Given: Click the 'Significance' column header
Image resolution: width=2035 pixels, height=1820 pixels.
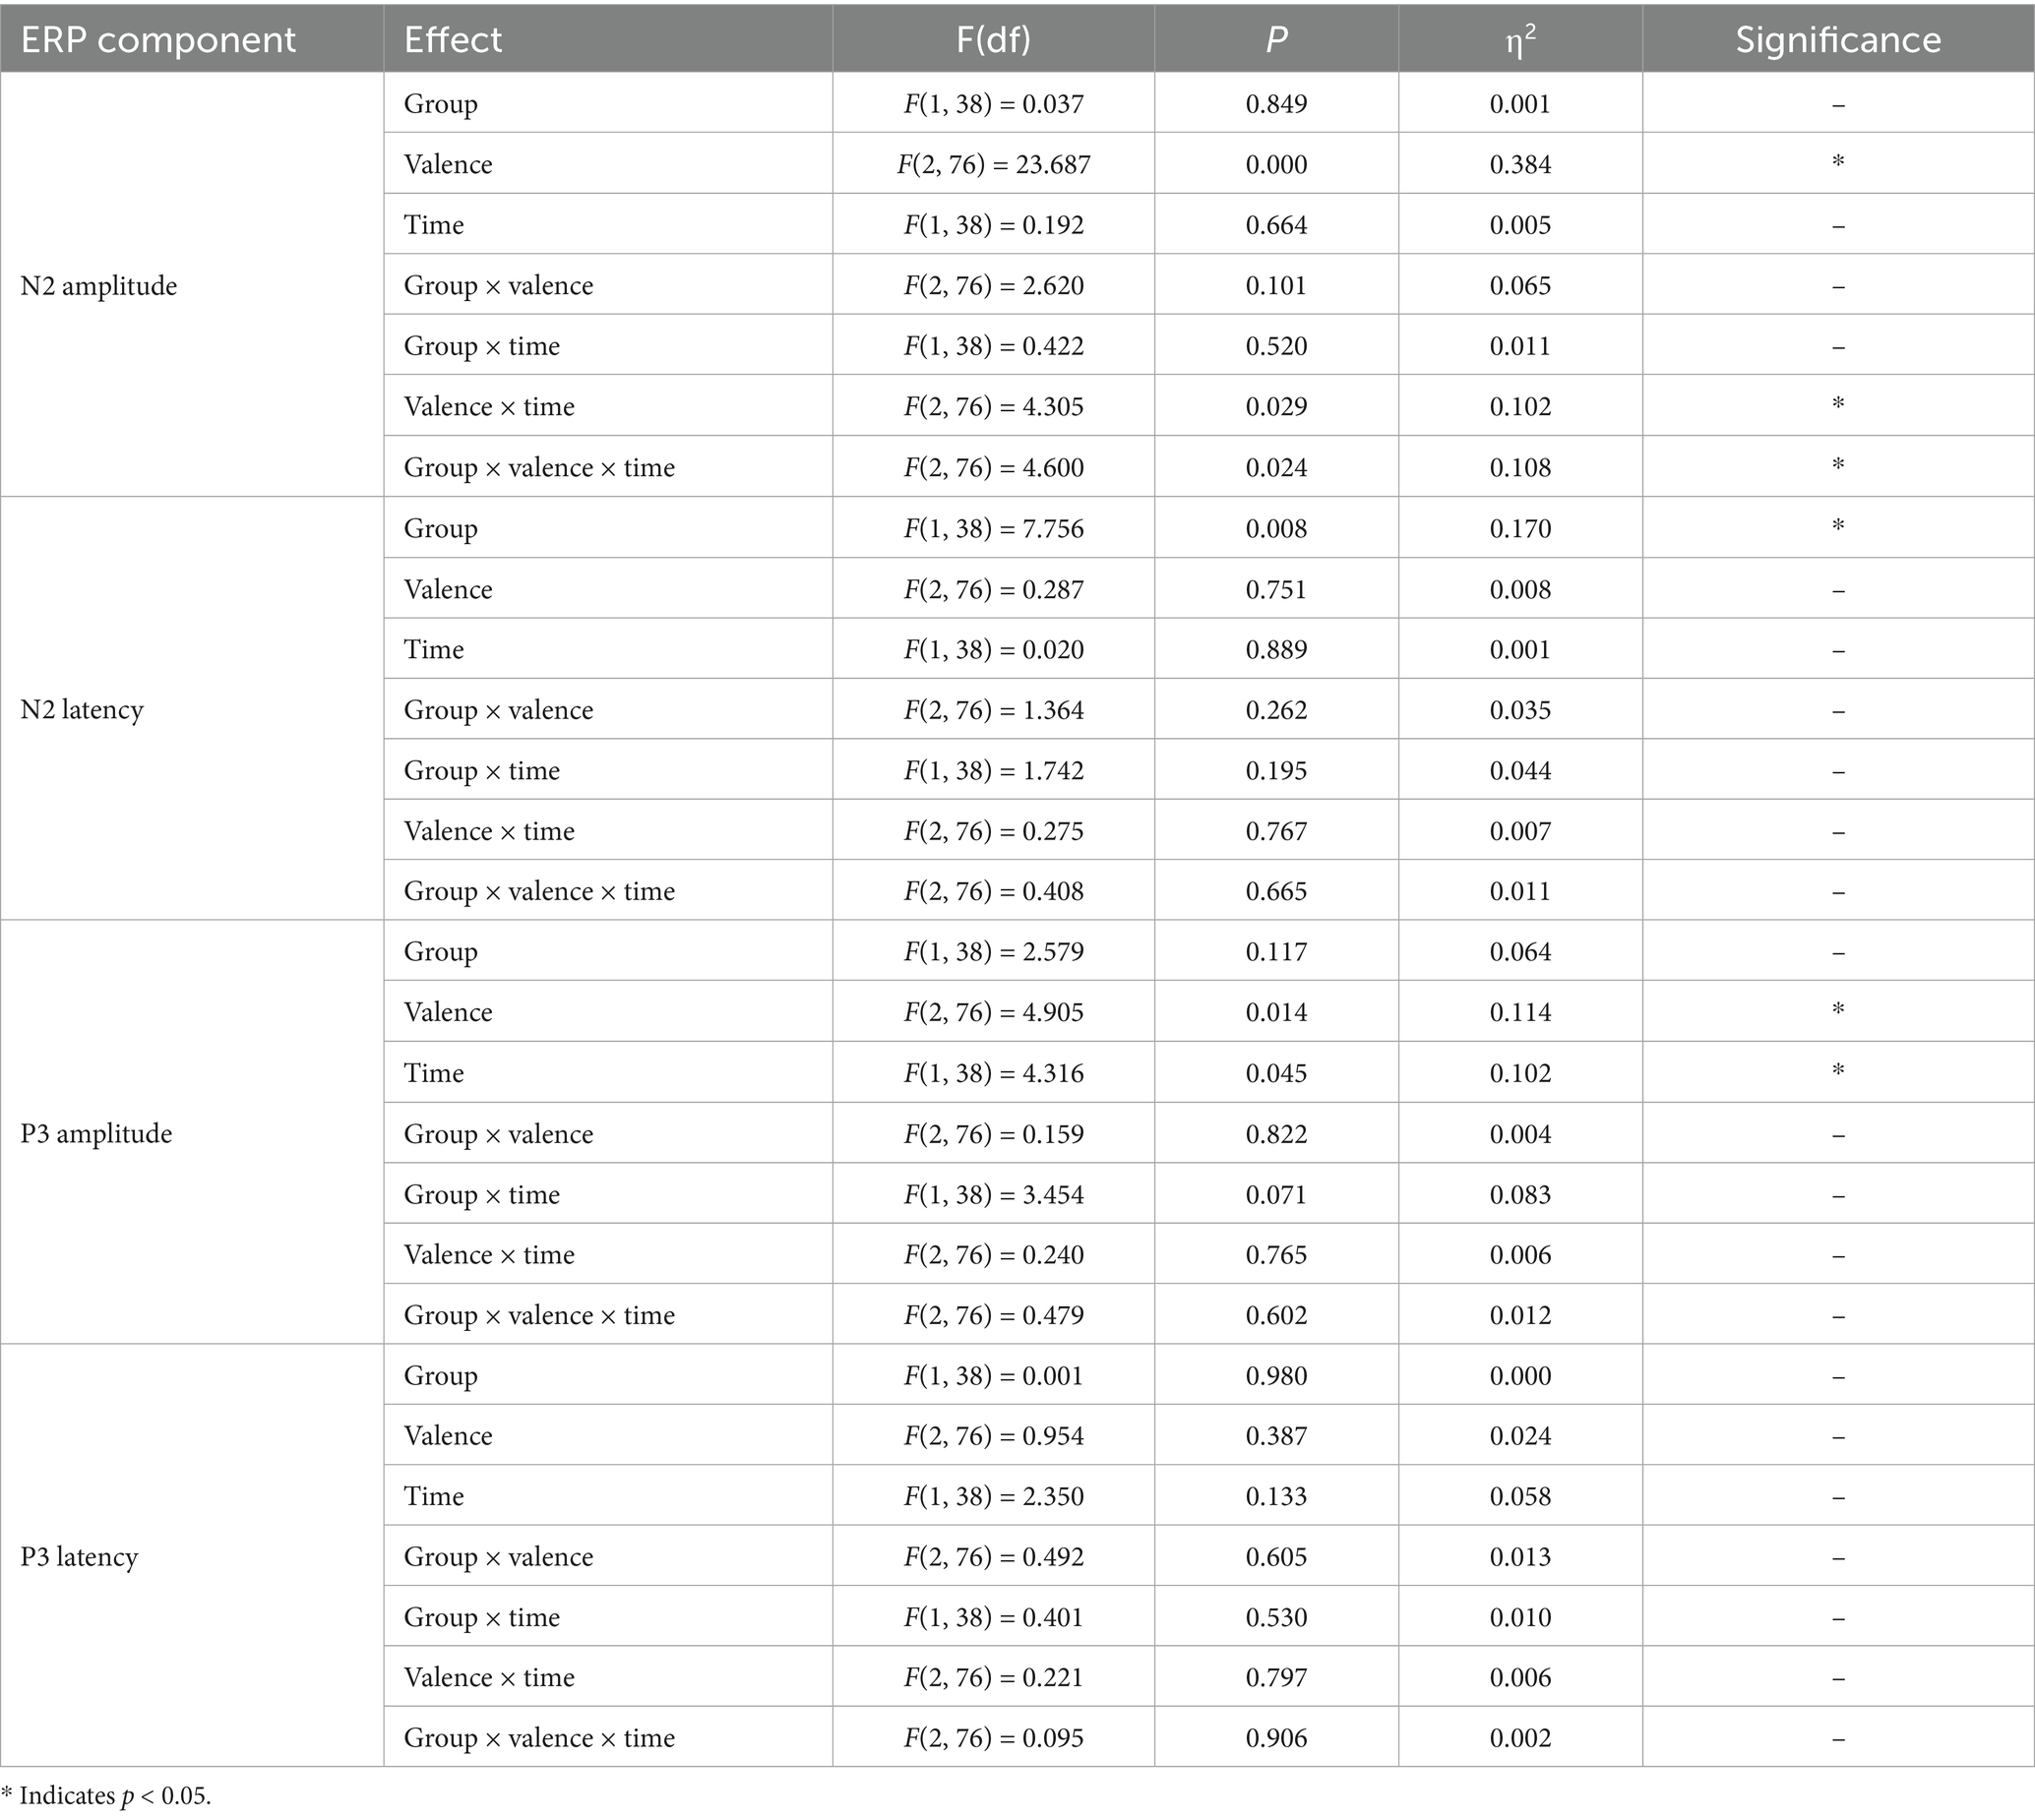Looking at the screenshot, I should tap(1837, 40).
